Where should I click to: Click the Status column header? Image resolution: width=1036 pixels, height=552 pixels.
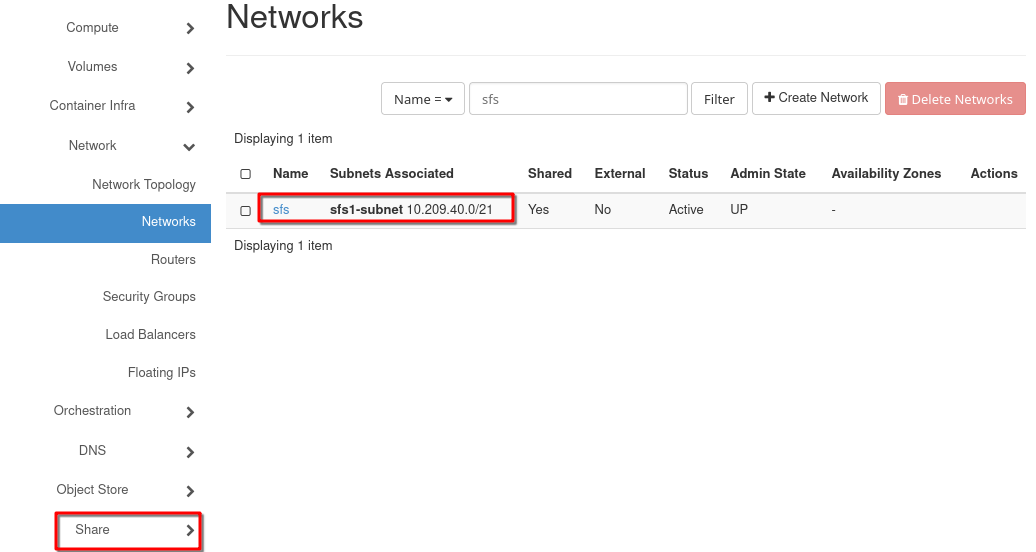688,173
